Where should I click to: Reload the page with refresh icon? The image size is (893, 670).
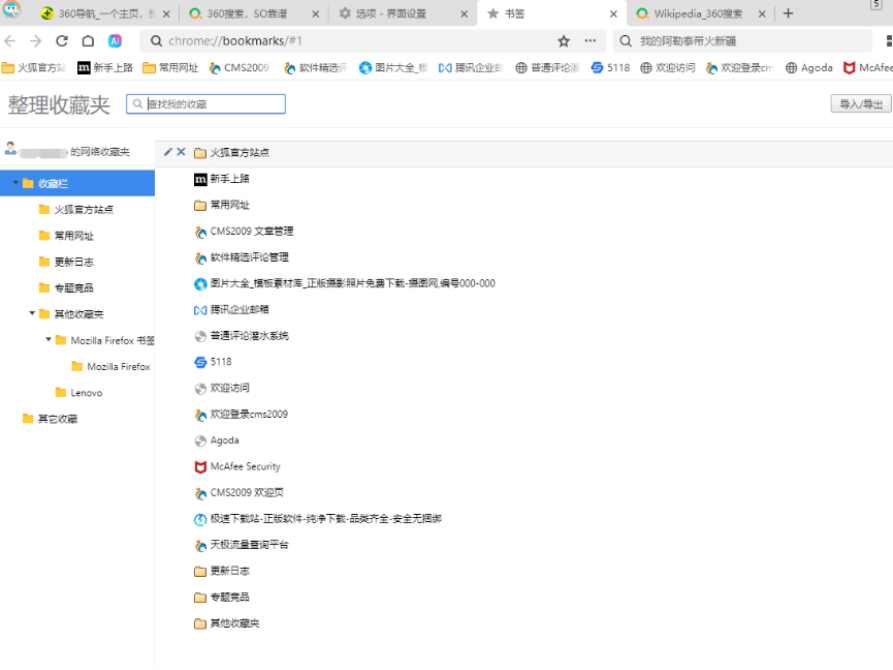[62, 41]
